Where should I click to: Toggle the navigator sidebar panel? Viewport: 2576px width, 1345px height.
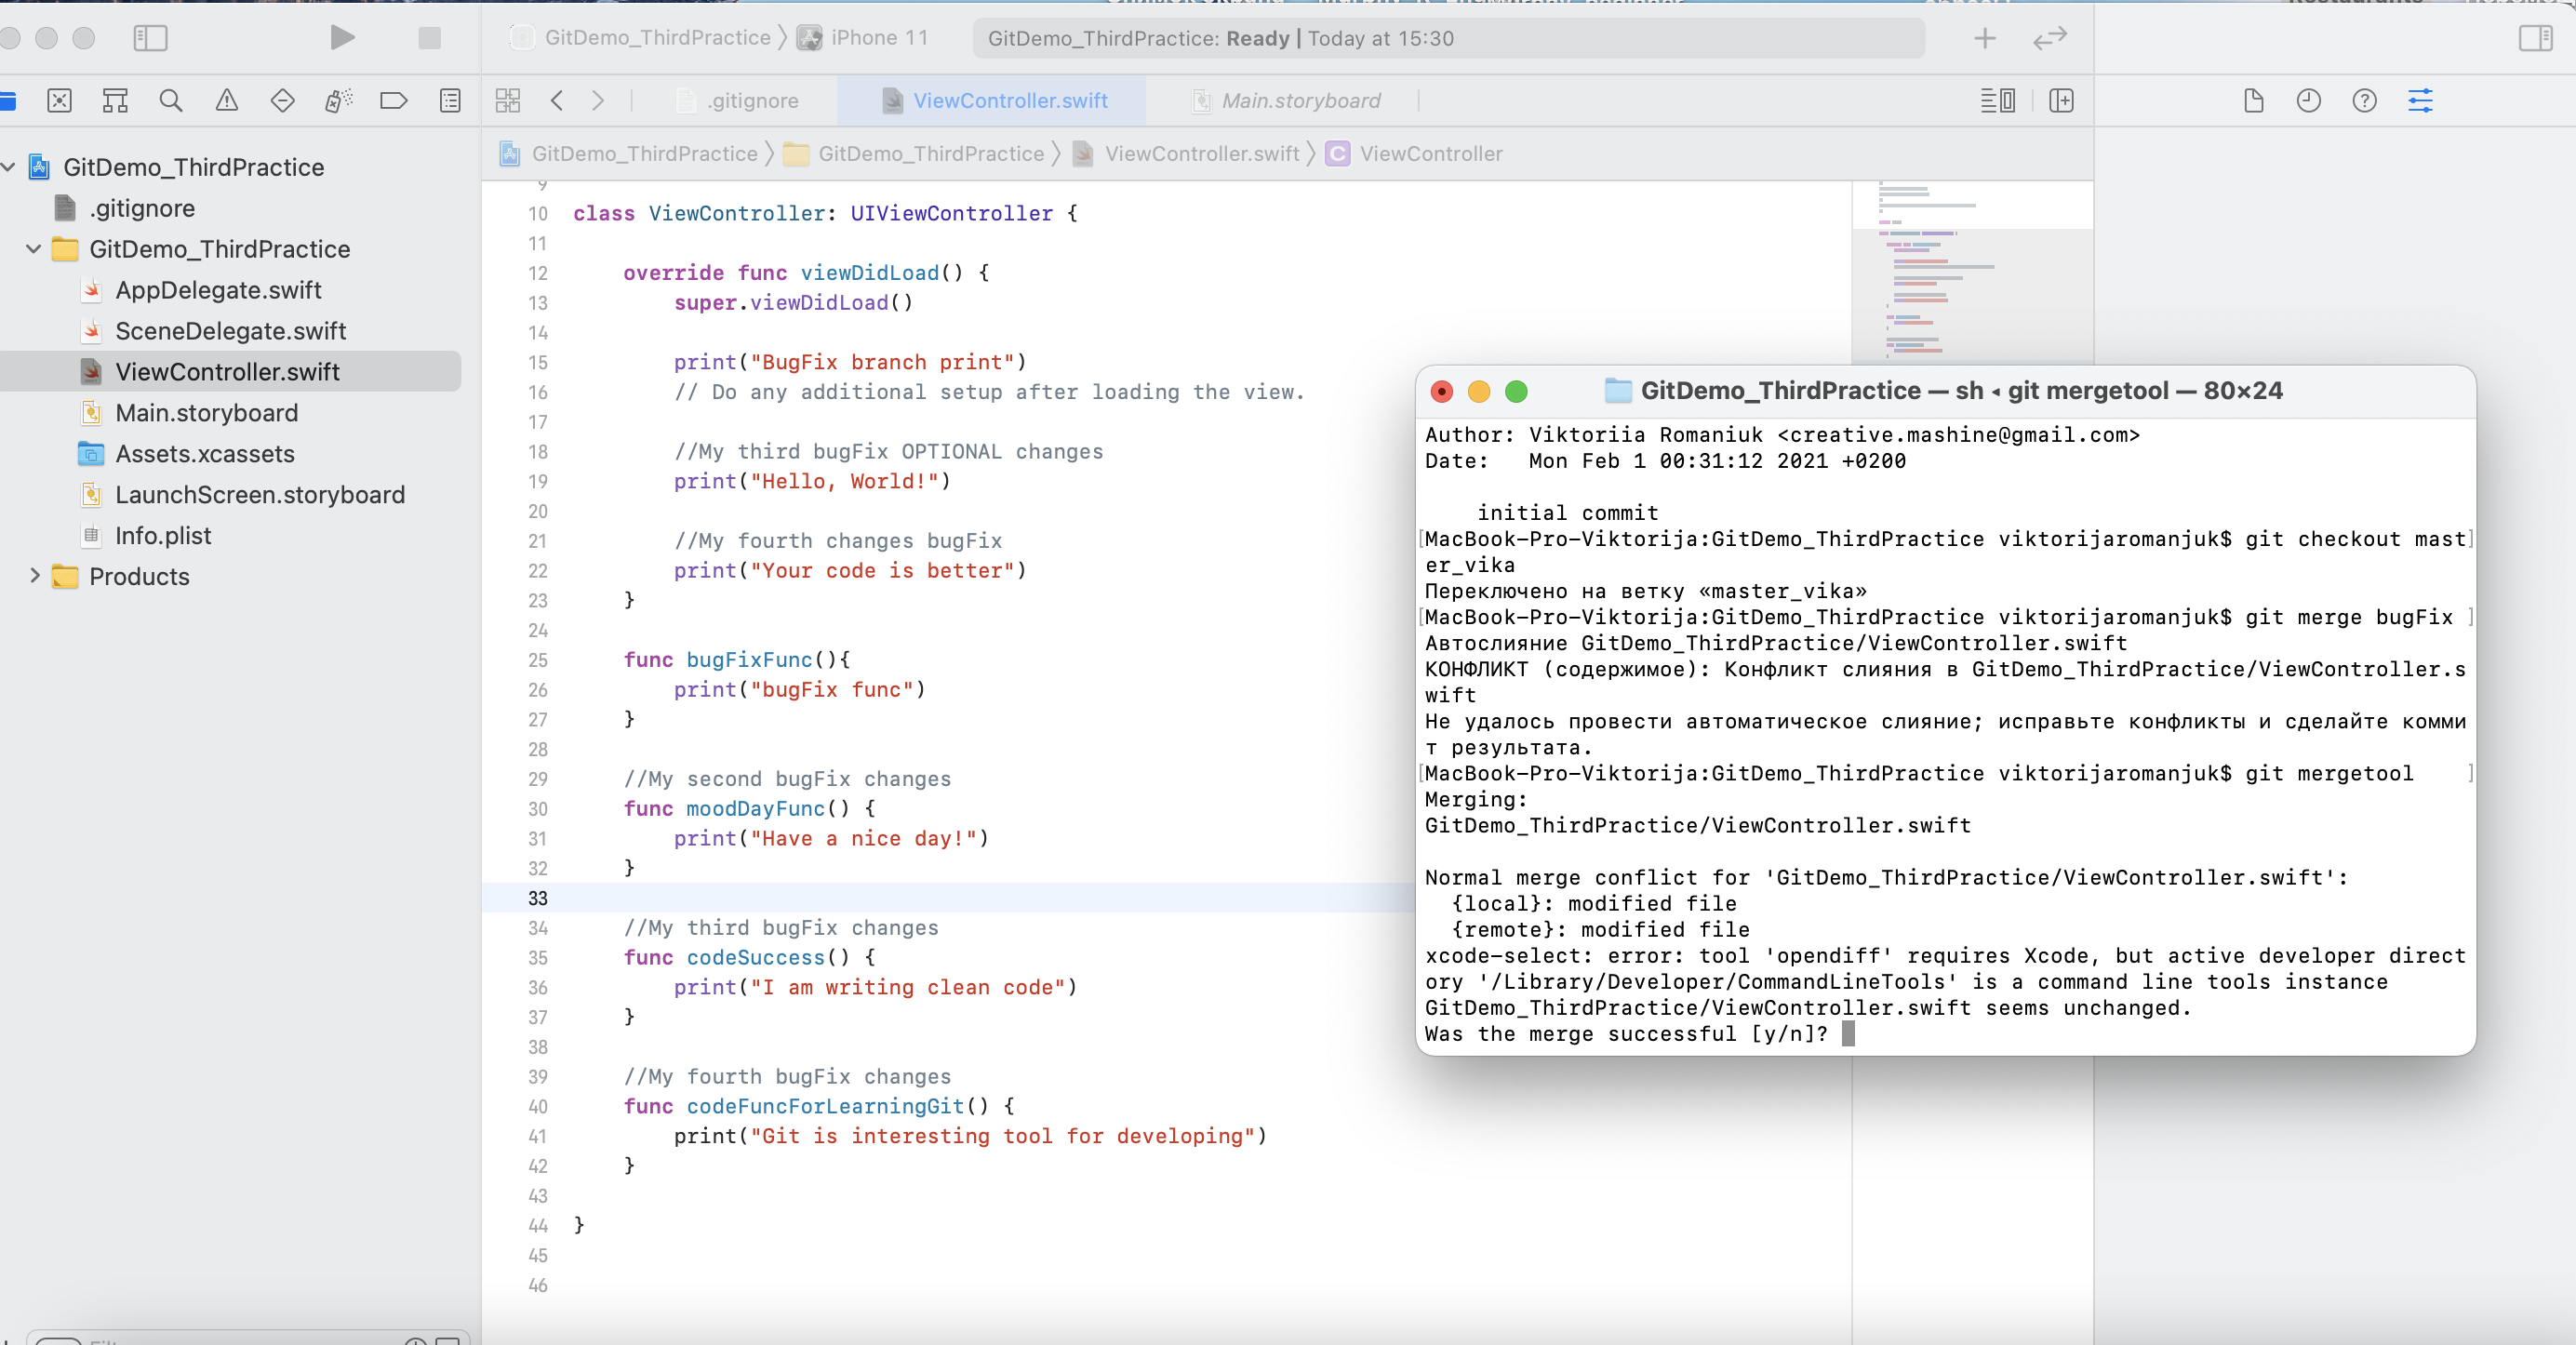coord(150,38)
